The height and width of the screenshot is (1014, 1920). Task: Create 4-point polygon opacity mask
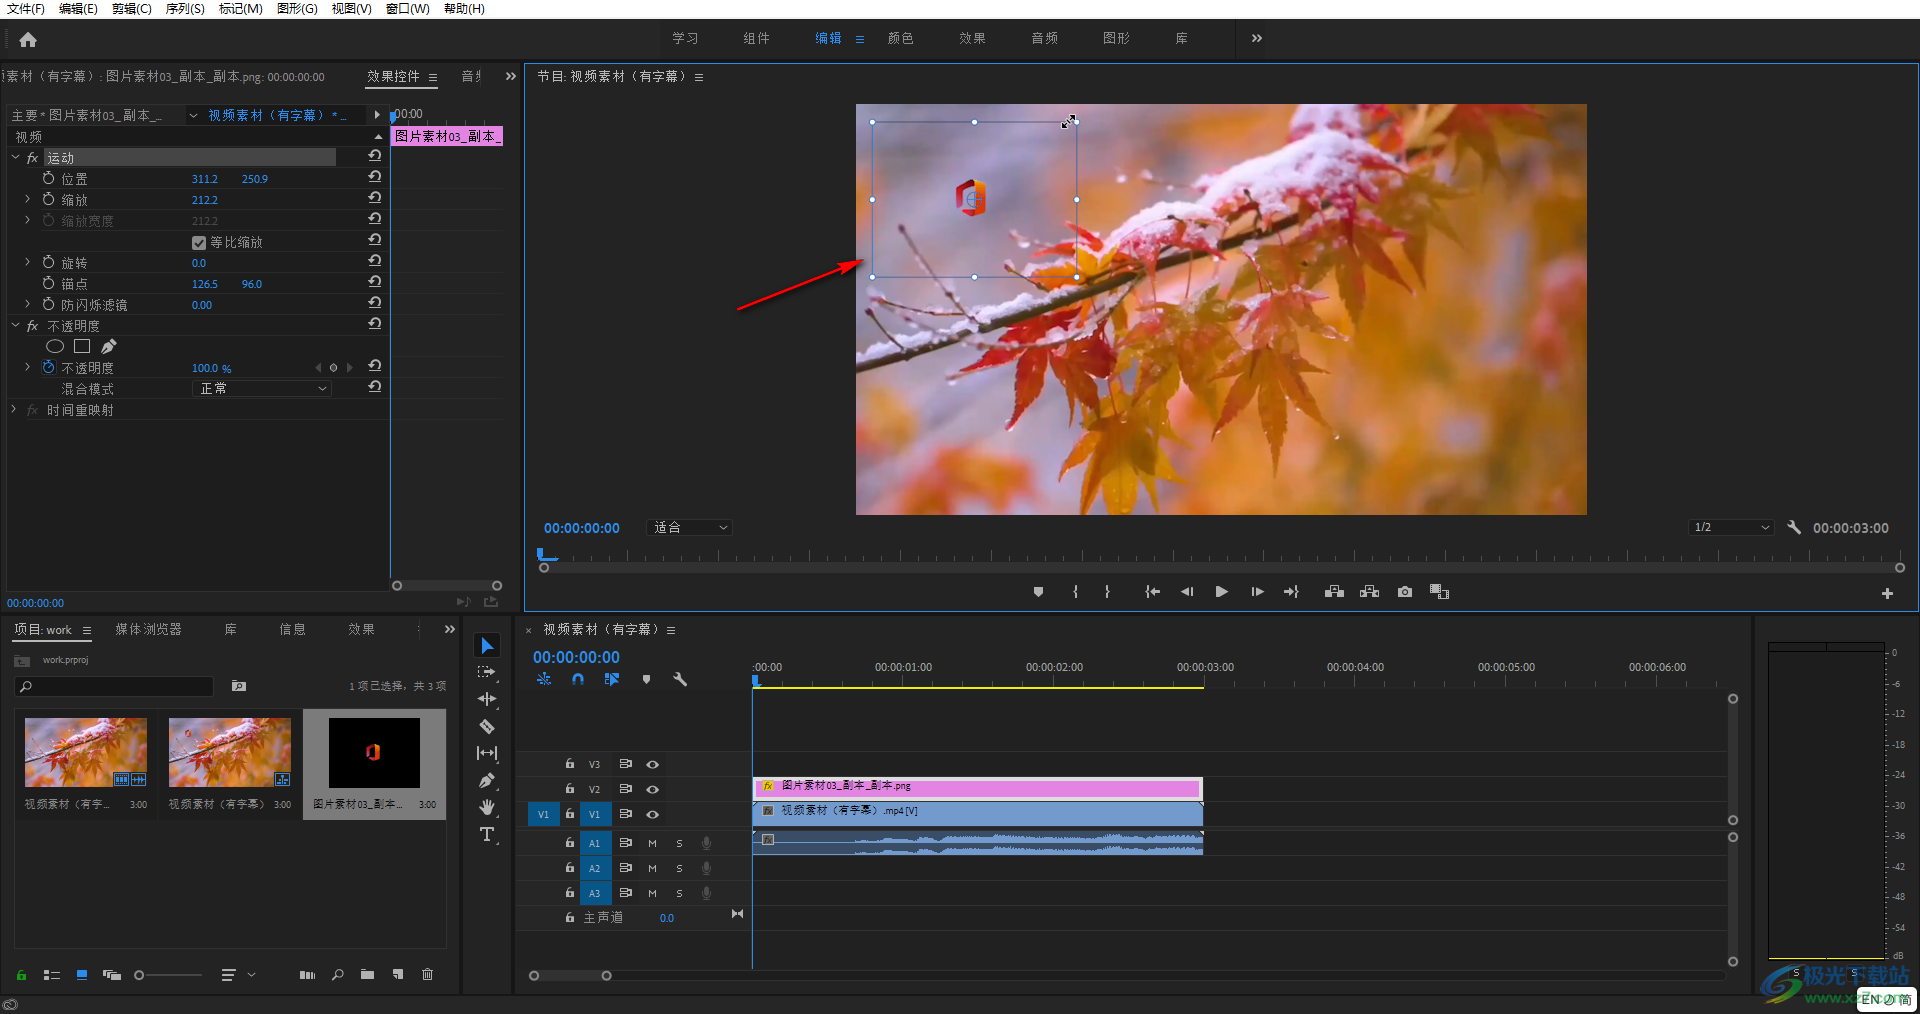point(82,346)
